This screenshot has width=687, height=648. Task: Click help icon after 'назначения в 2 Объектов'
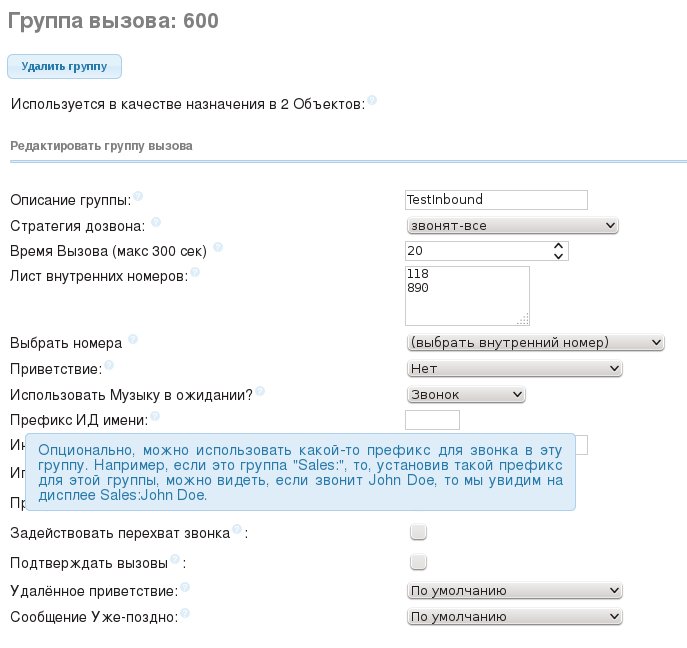[372, 100]
